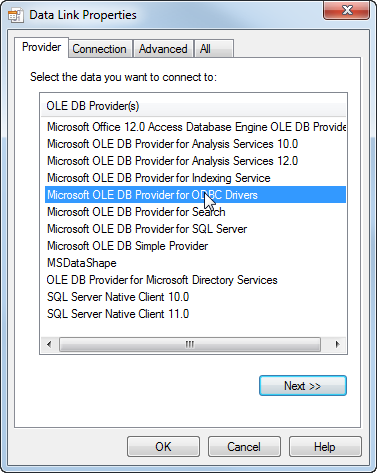Open the Advanced tab
This screenshot has height=473, width=377.
click(163, 49)
